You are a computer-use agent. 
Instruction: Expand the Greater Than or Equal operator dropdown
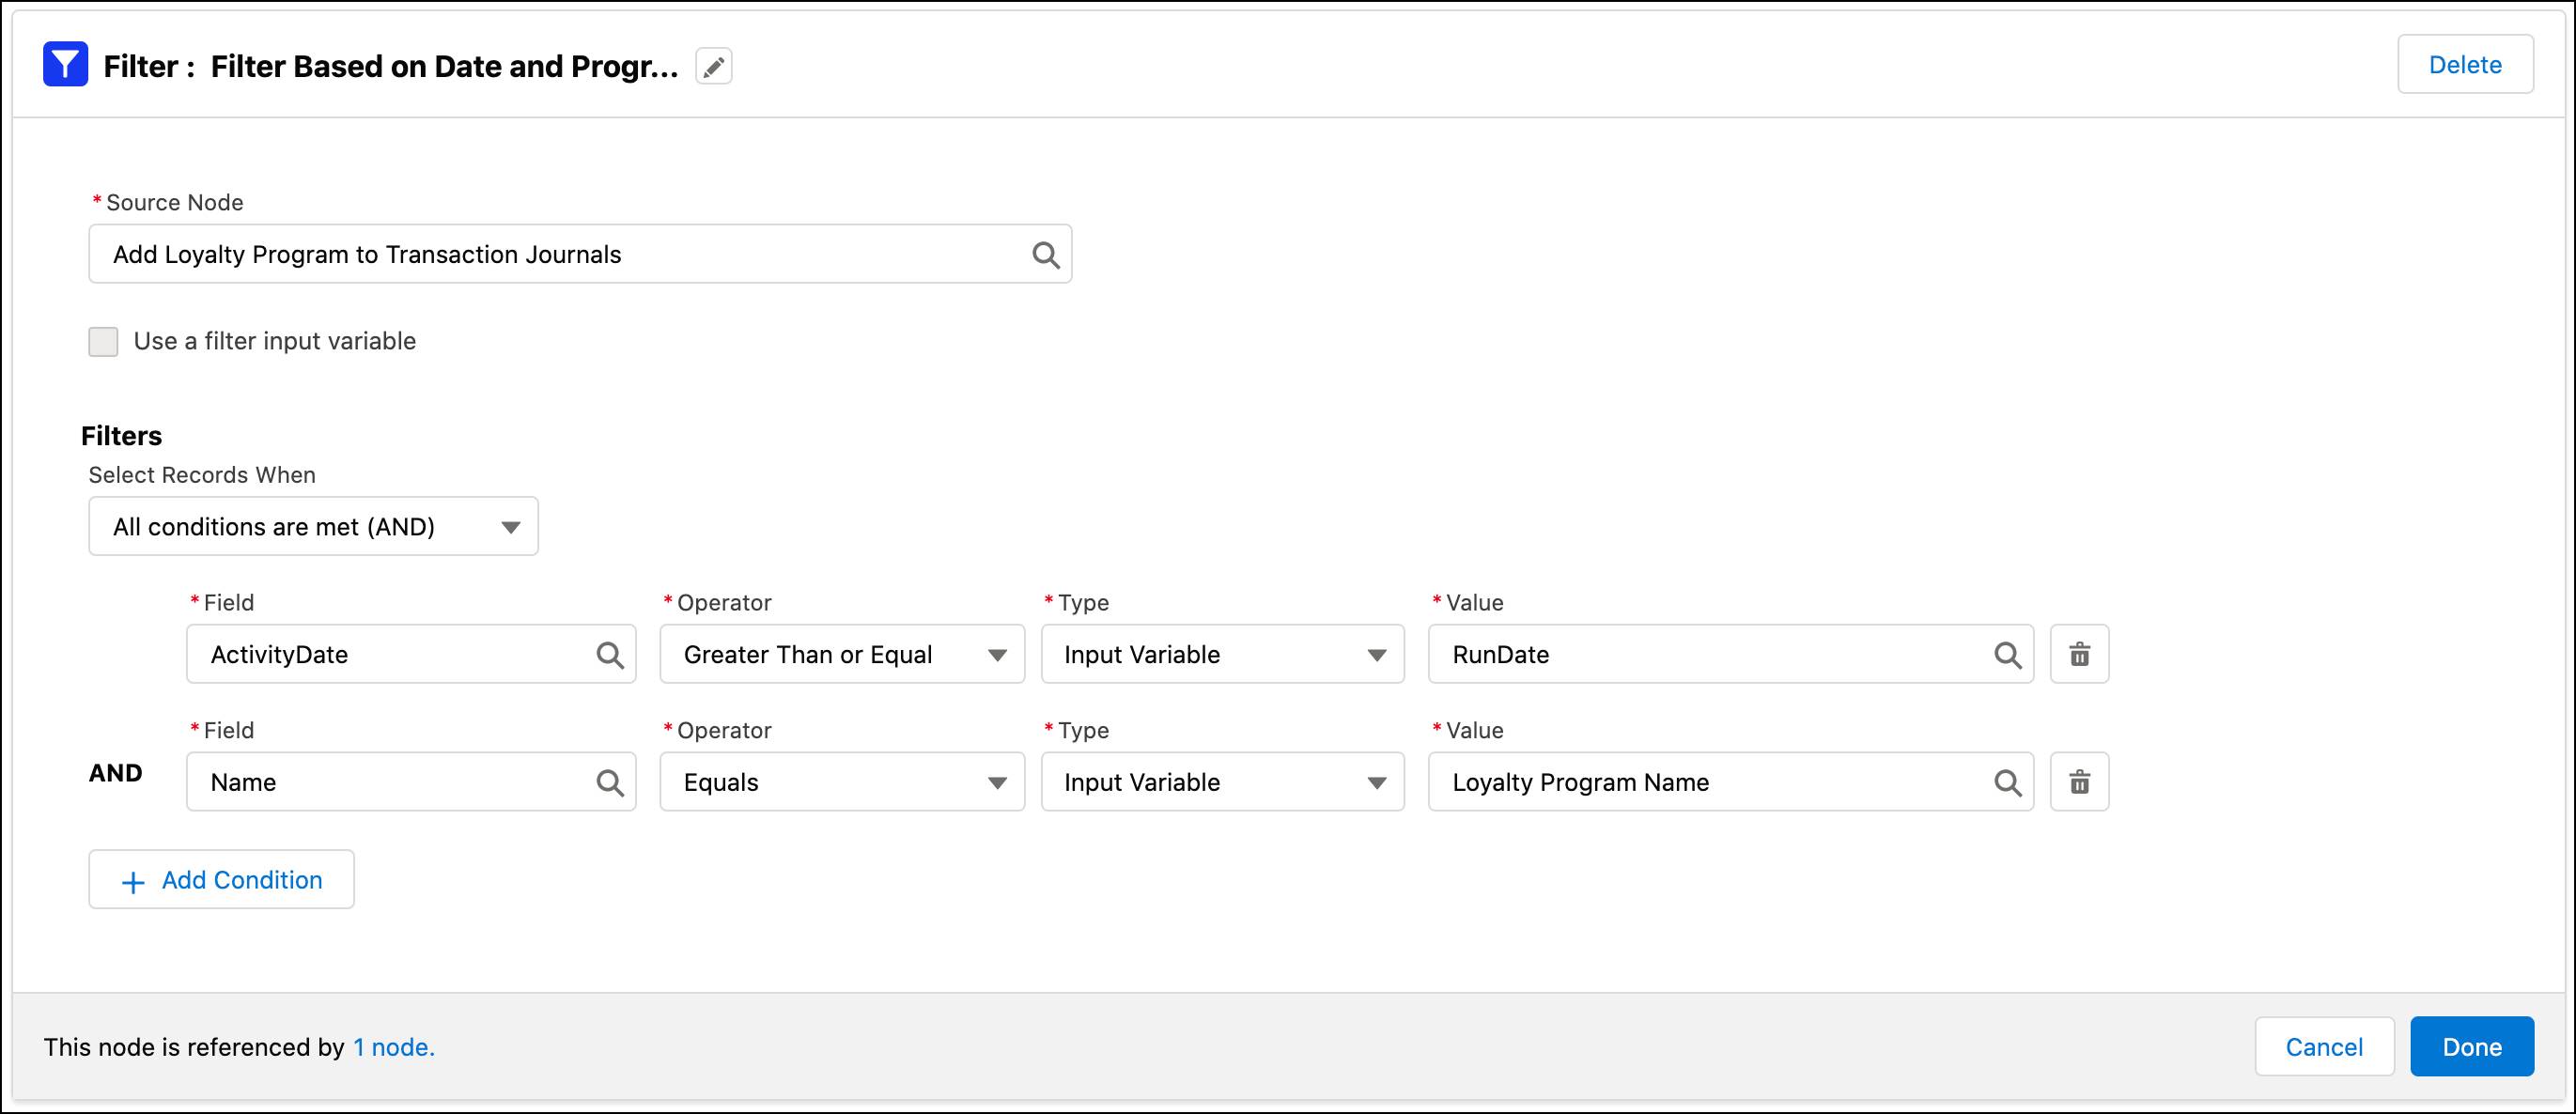[996, 654]
